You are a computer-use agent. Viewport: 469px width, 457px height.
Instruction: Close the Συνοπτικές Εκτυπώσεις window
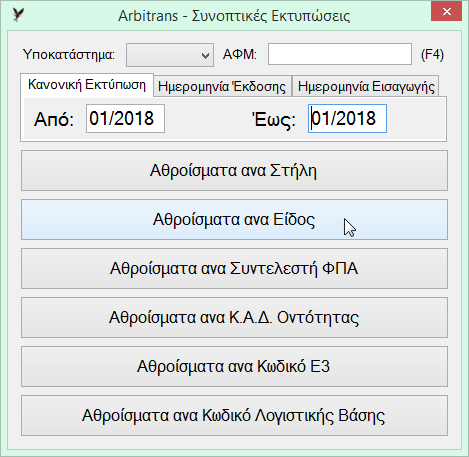pyautogui.click(x=446, y=12)
